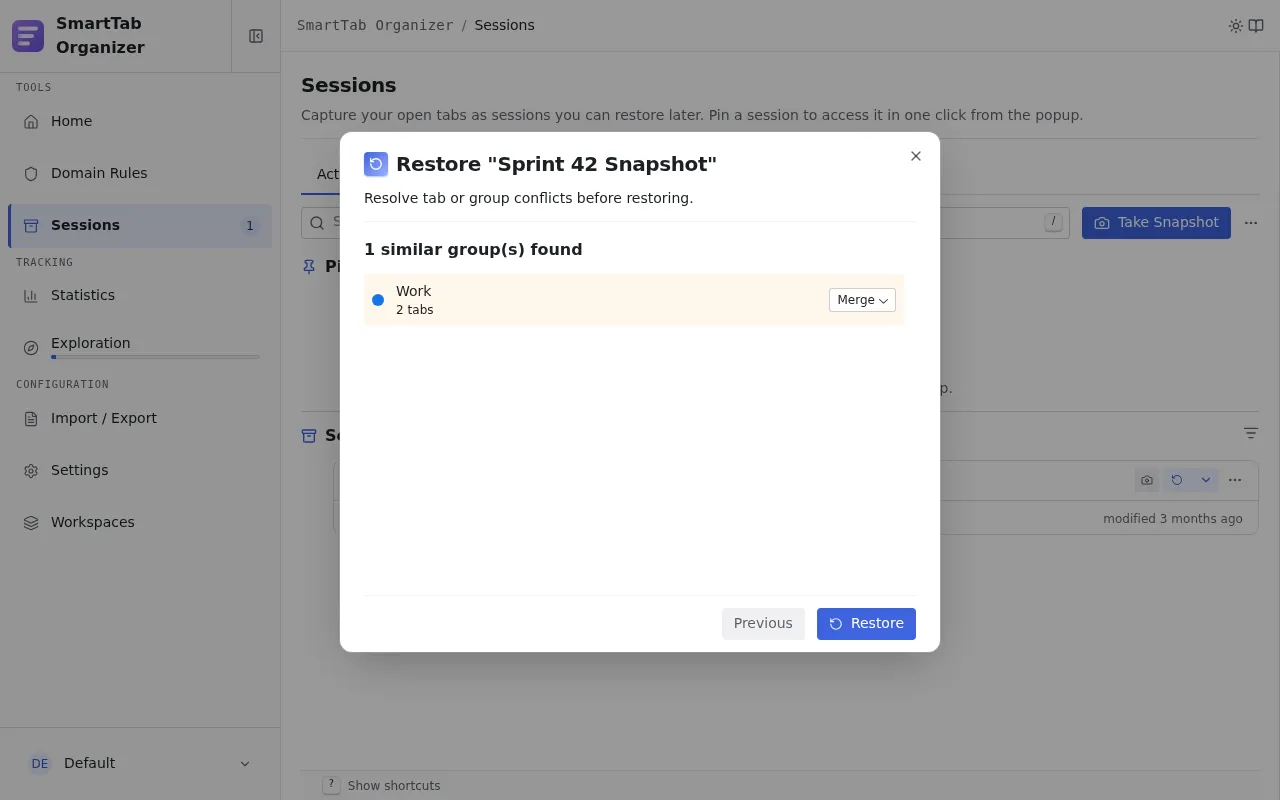Click the sessions filter icon
The height and width of the screenshot is (800, 1280).
click(x=1251, y=433)
